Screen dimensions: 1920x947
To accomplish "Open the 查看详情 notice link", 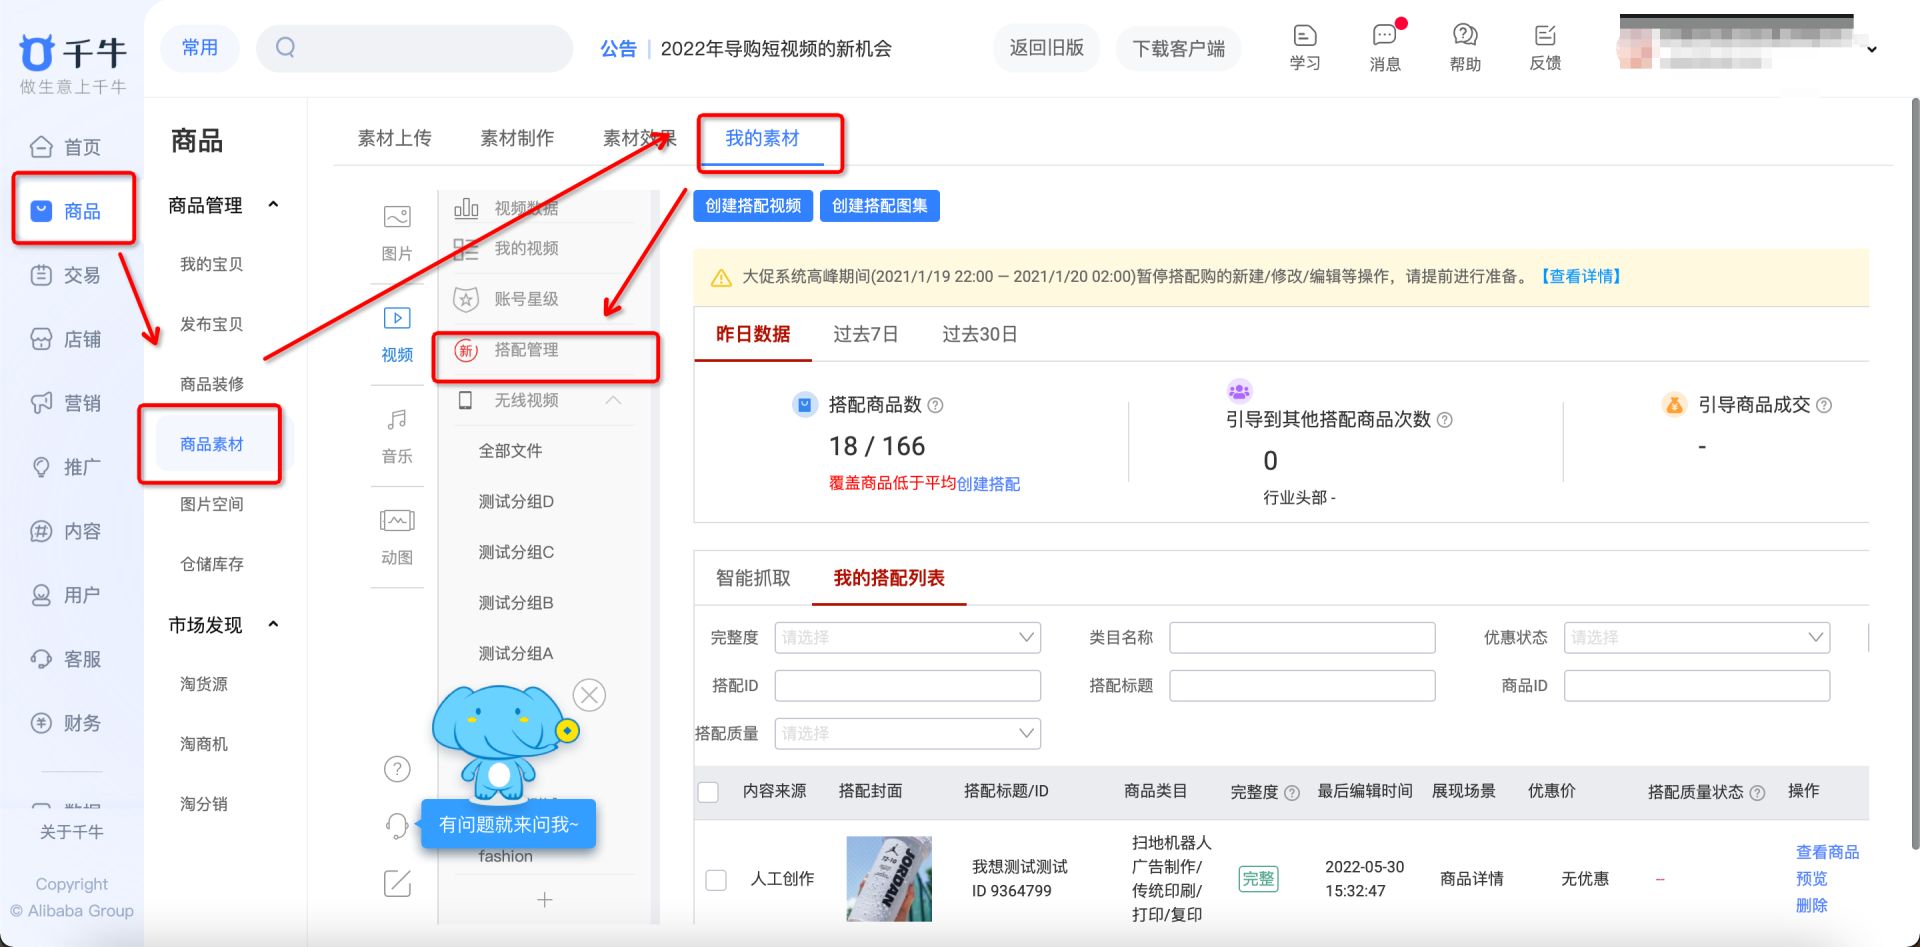I will [1579, 277].
